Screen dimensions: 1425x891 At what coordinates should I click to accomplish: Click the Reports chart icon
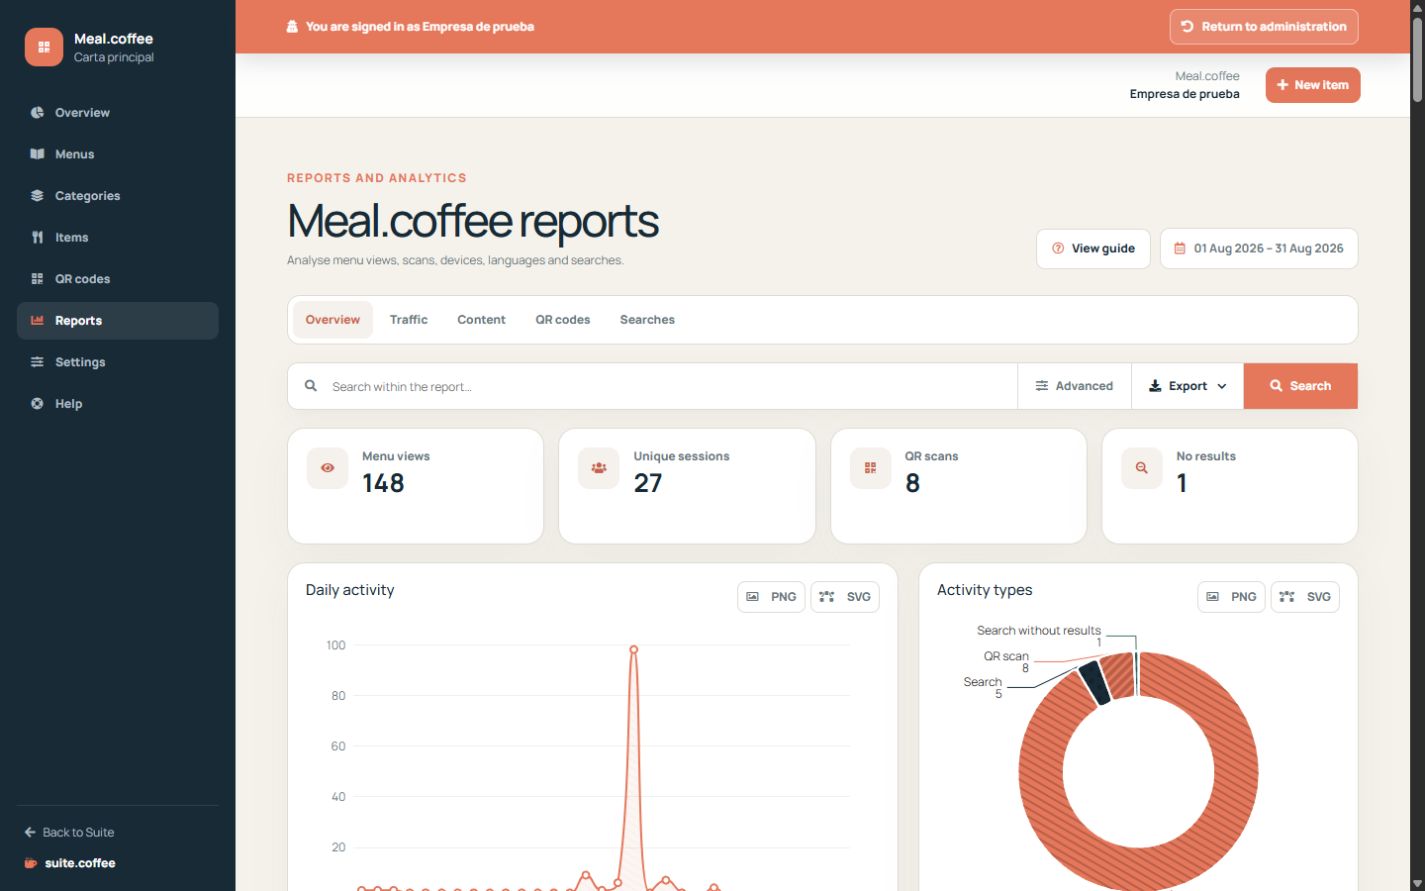[37, 321]
